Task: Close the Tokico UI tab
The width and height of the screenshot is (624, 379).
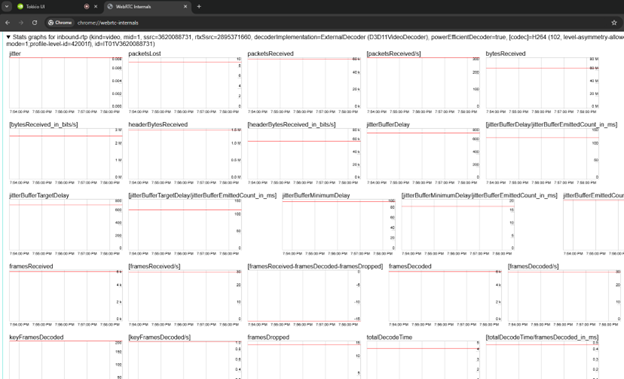Action: (x=96, y=6)
